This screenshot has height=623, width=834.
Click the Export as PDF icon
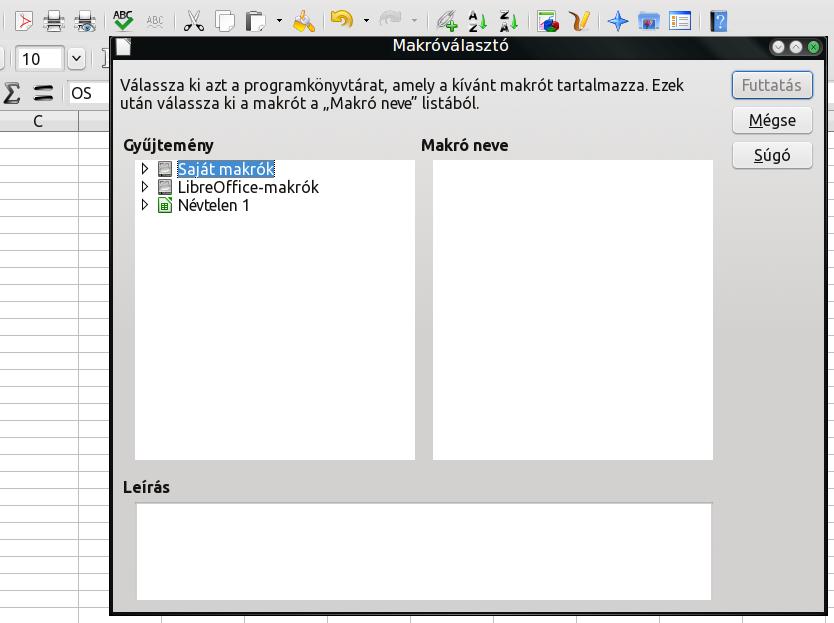(23, 21)
